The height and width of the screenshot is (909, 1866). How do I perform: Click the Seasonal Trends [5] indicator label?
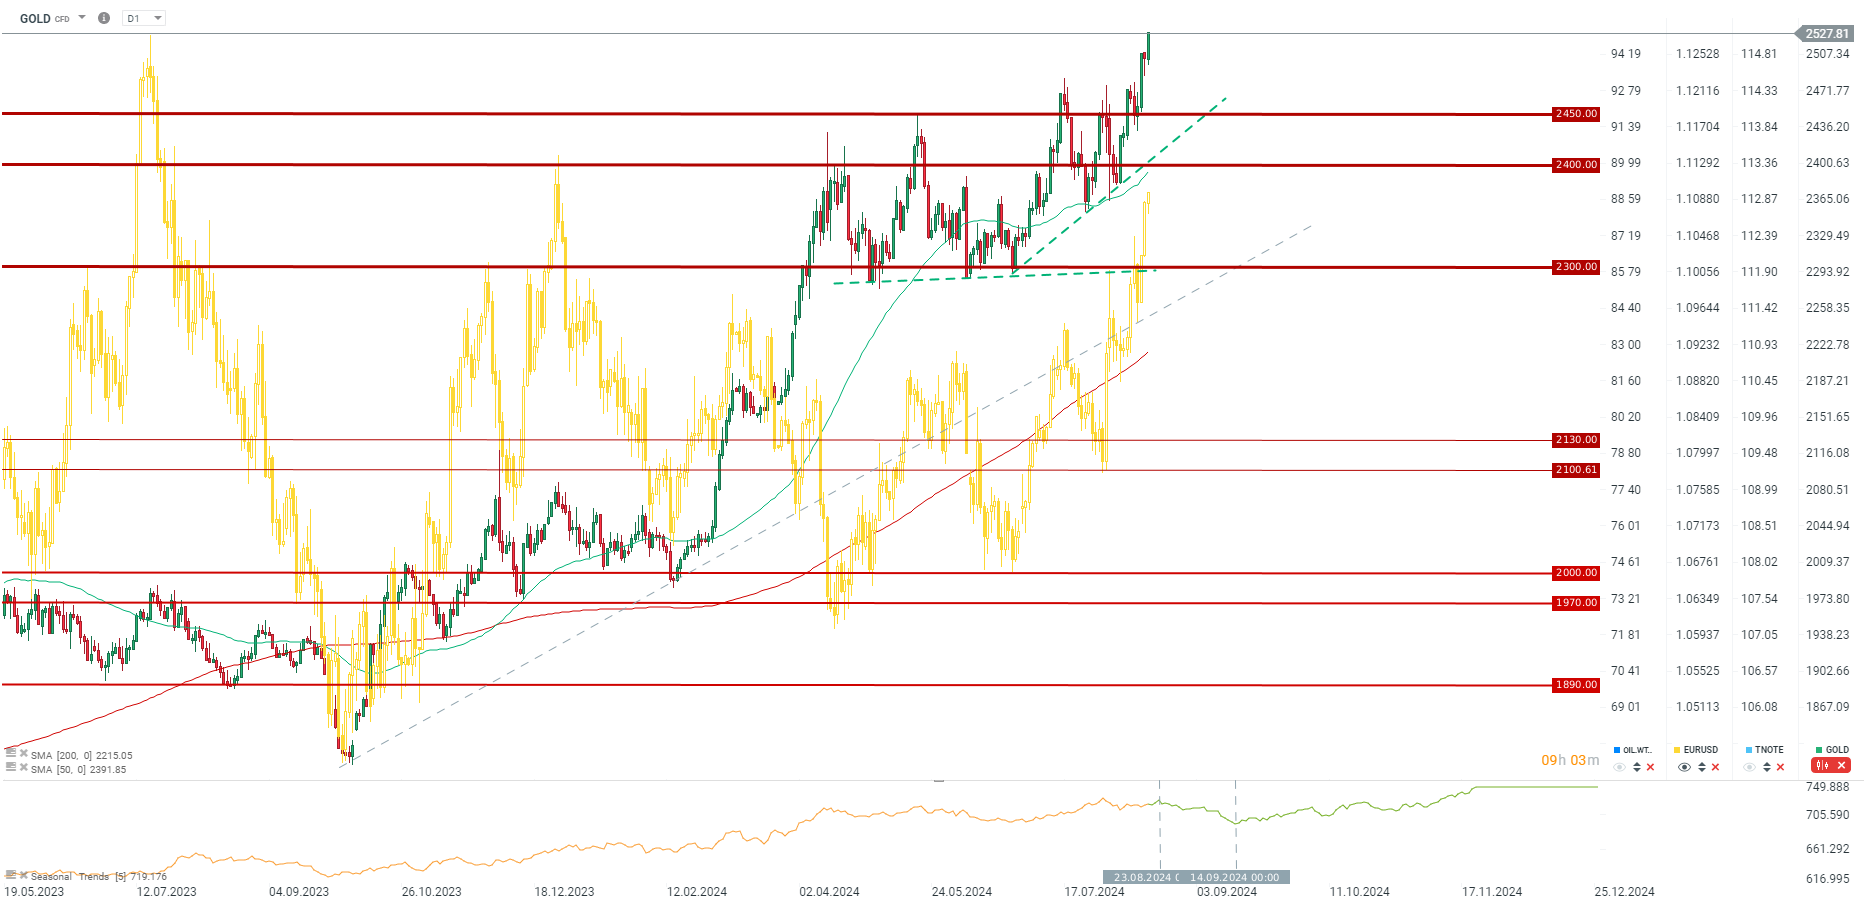pos(99,876)
